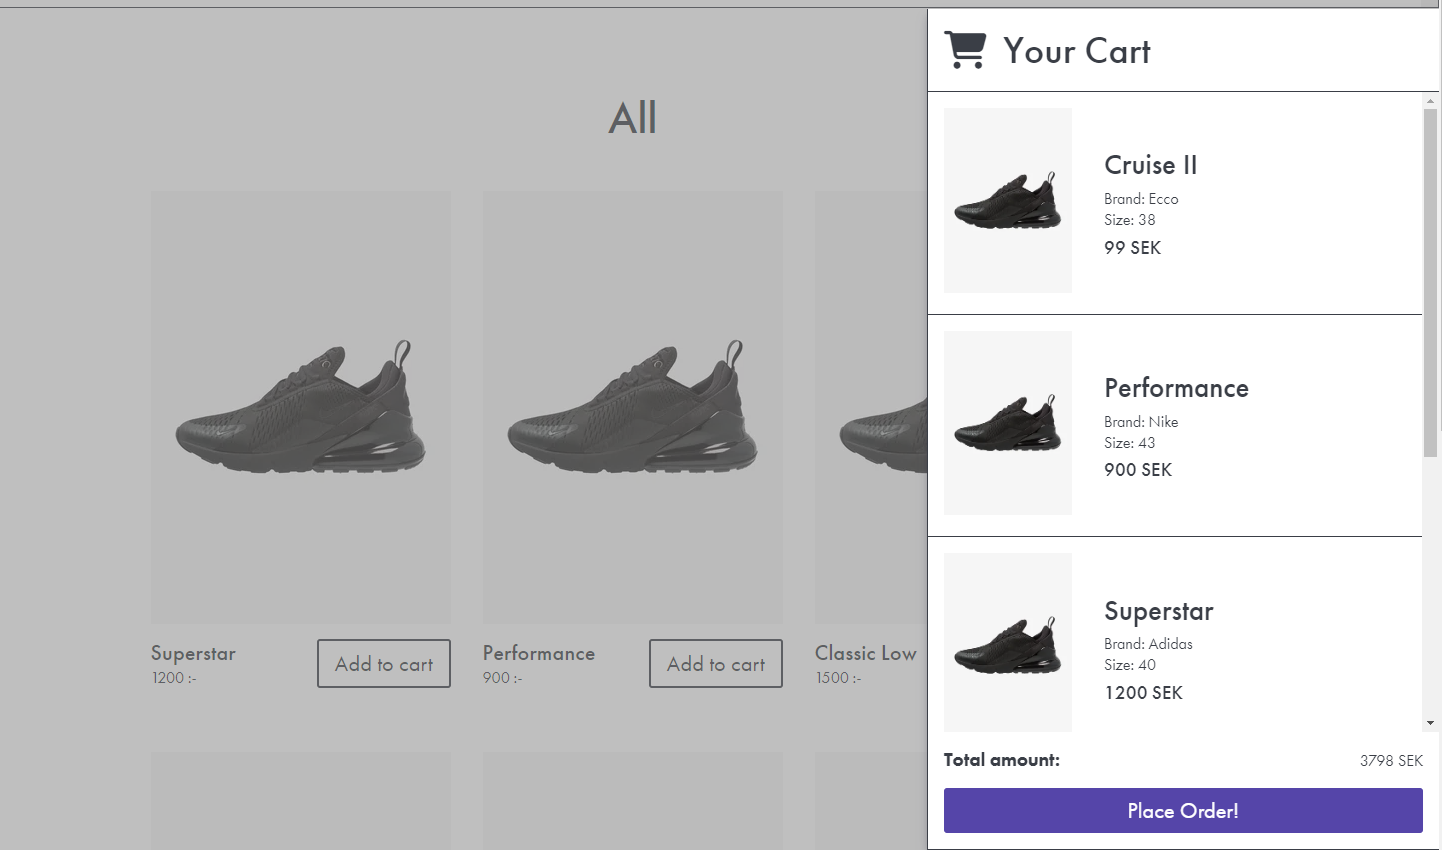Click the 'Your Cart' heading
Screen dimensions: 1442x850
(x=1077, y=51)
